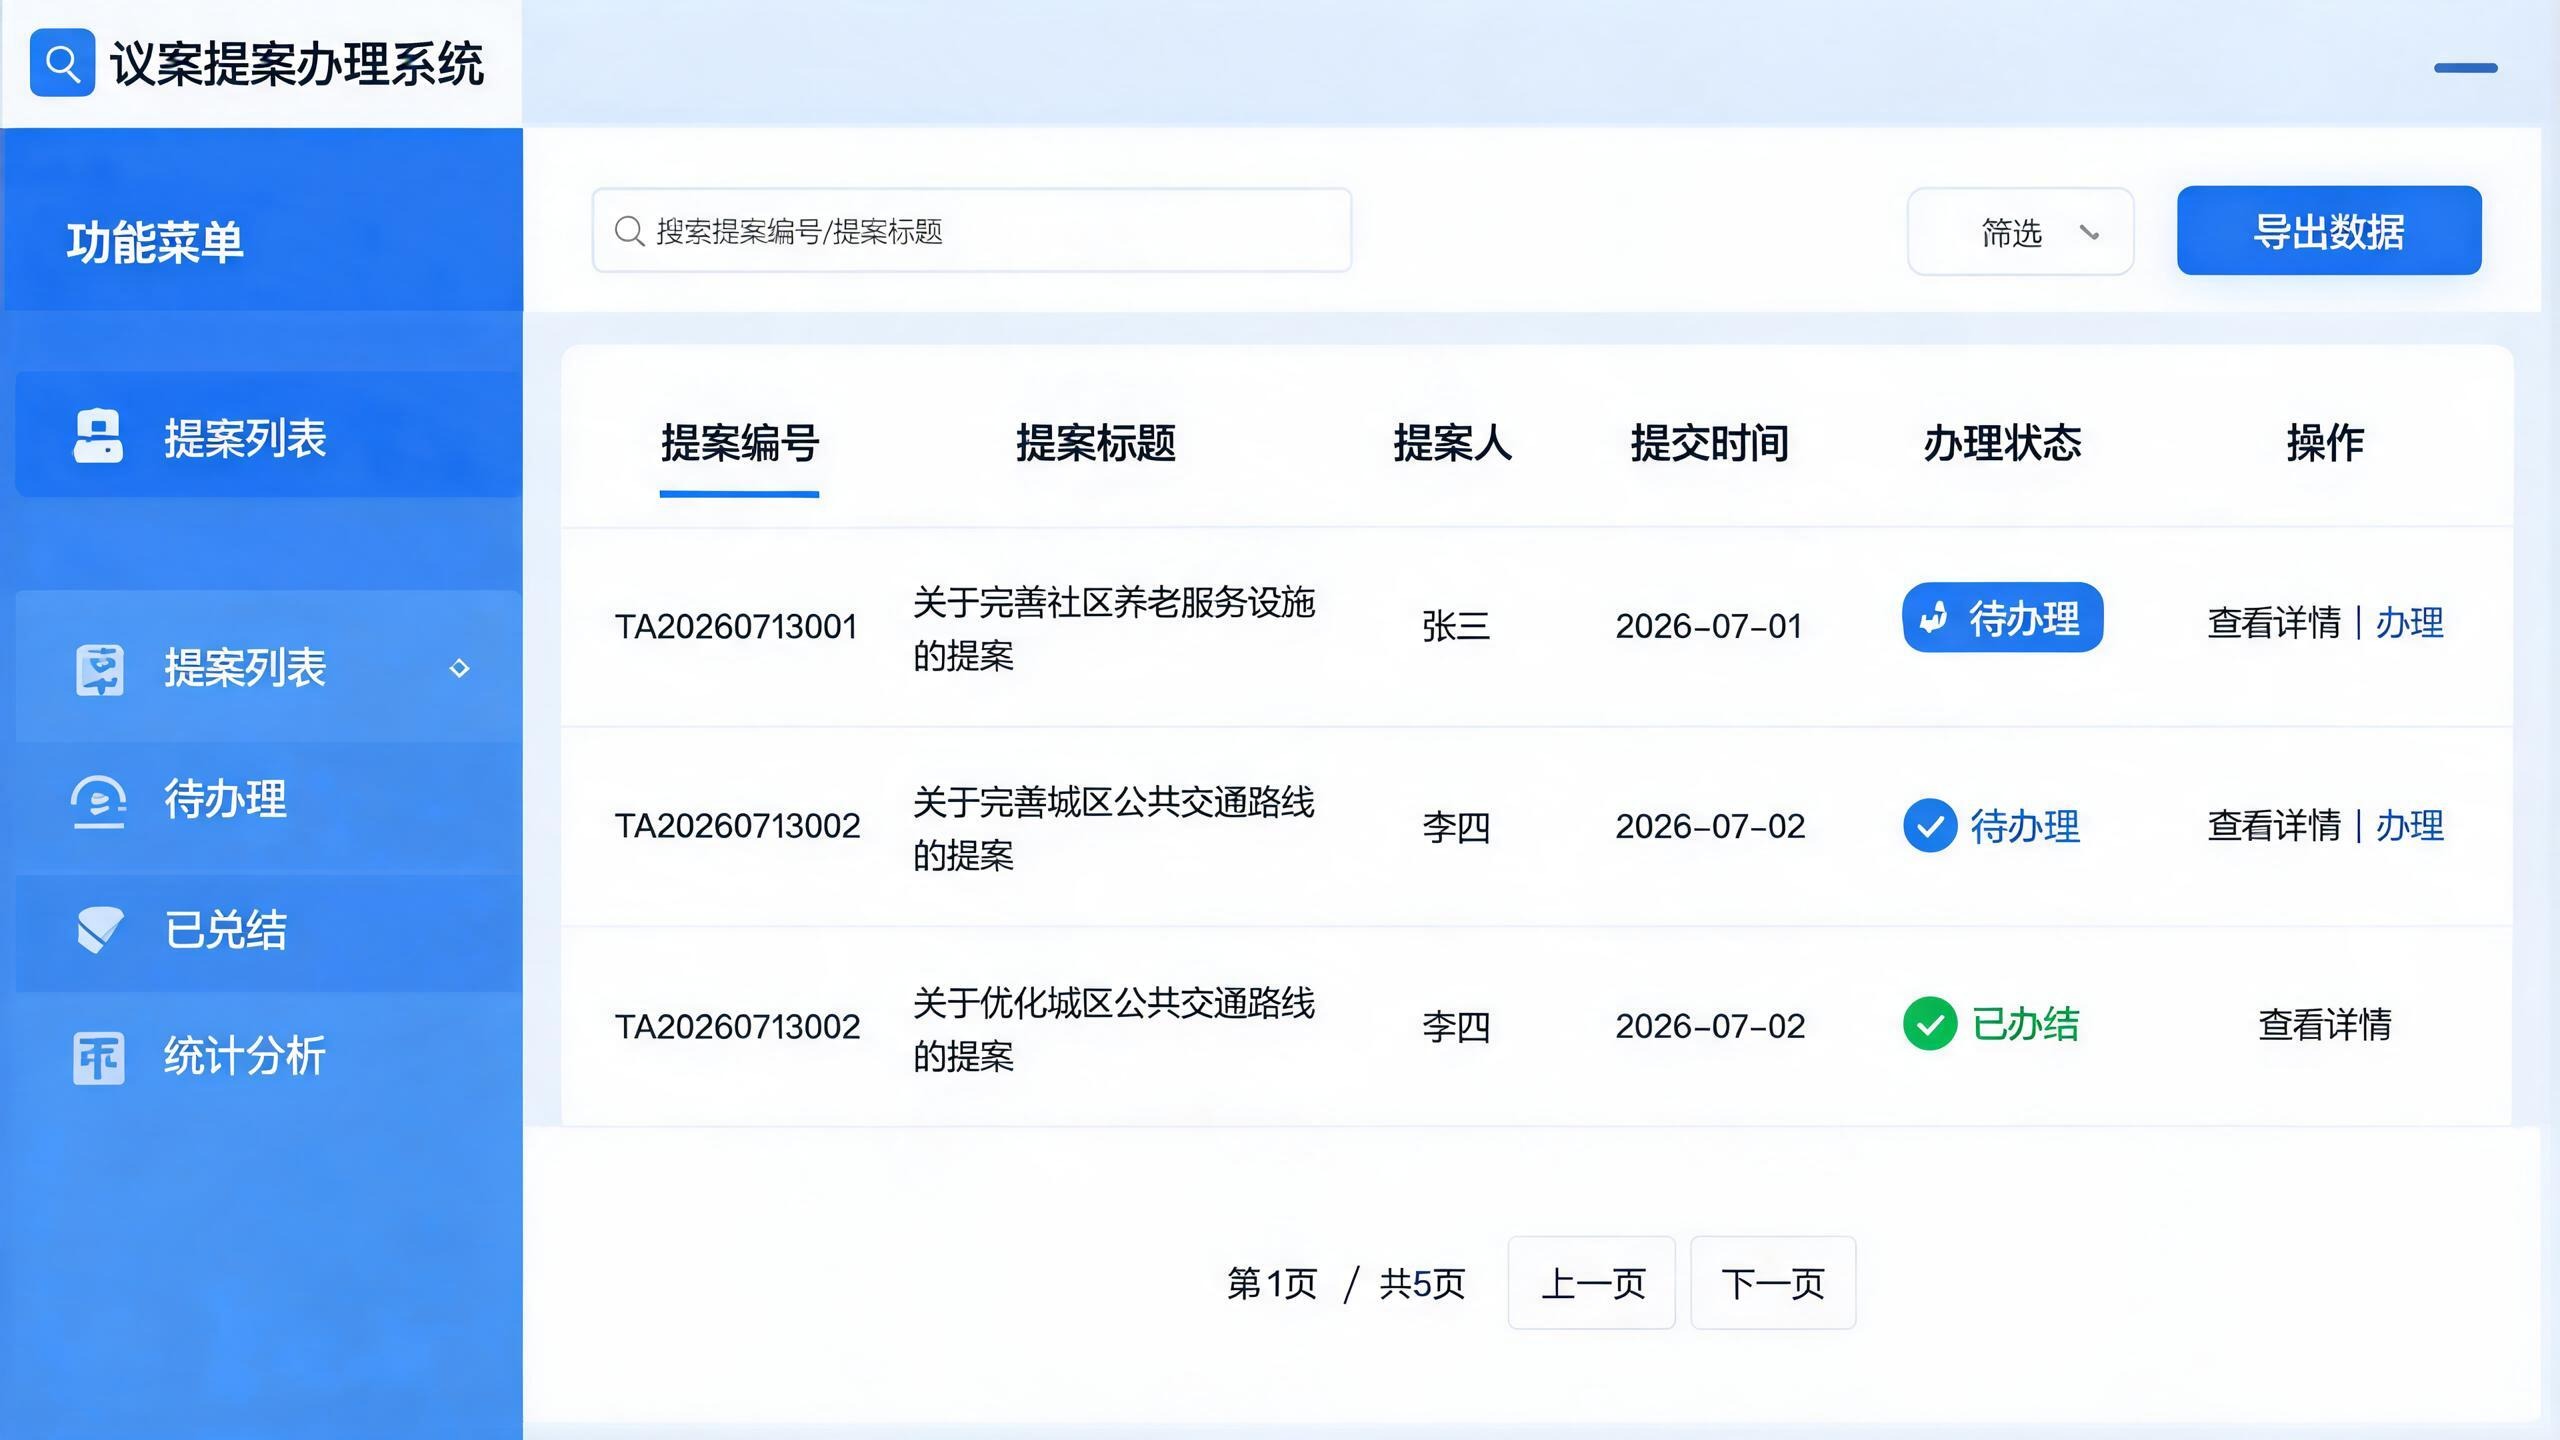The width and height of the screenshot is (2560, 1440).
Task: Click title 关于优化城区公共交通路线的提案
Action: (1114, 1030)
